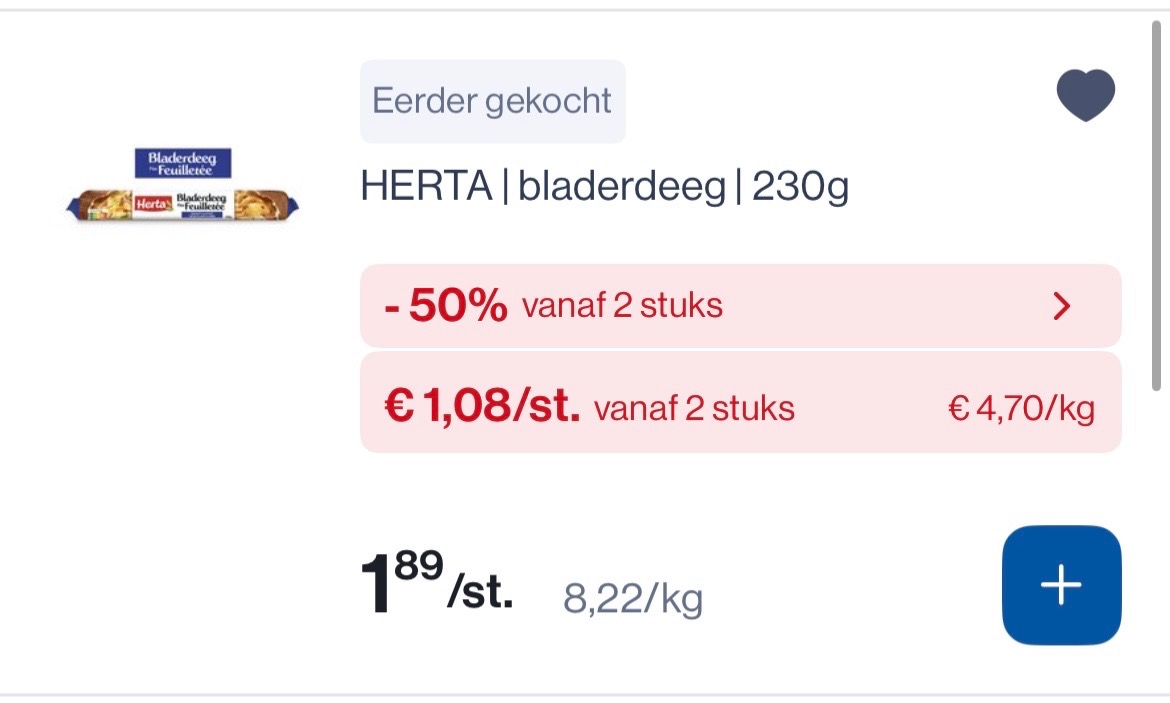
Task: Toggle the heart favorite icon for the bladerdeeg
Action: (x=1086, y=93)
